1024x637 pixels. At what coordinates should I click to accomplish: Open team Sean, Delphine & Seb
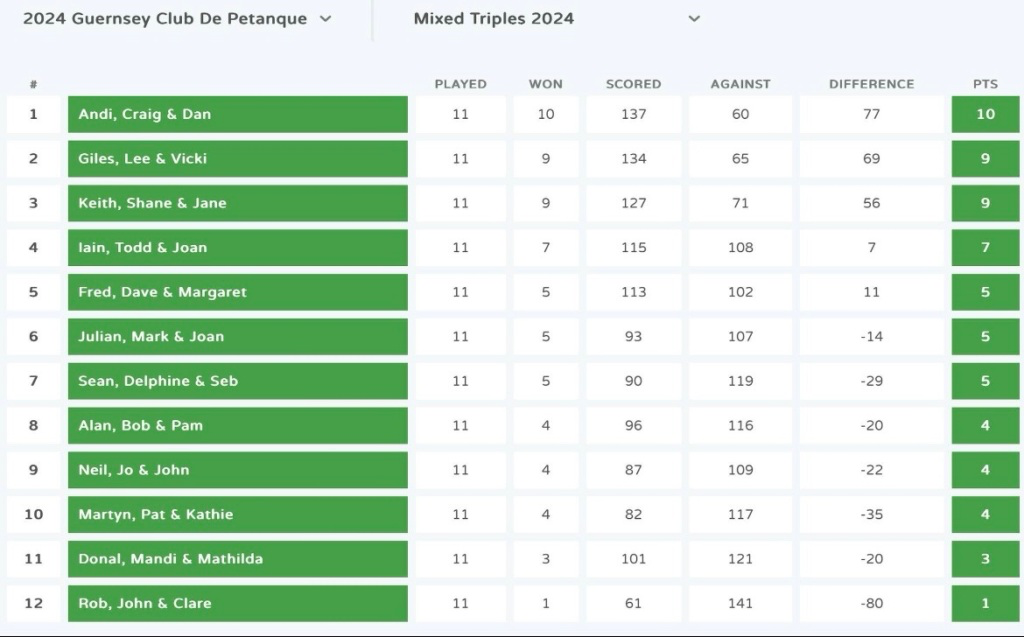pyautogui.click(x=237, y=381)
